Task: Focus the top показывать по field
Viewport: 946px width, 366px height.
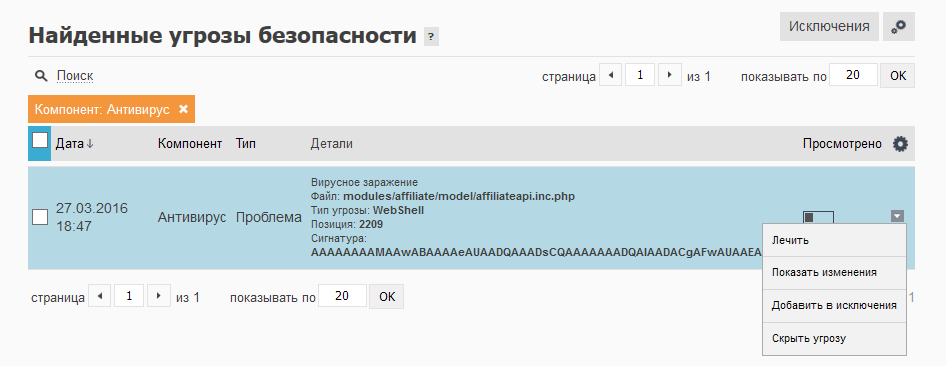Action: [853, 75]
